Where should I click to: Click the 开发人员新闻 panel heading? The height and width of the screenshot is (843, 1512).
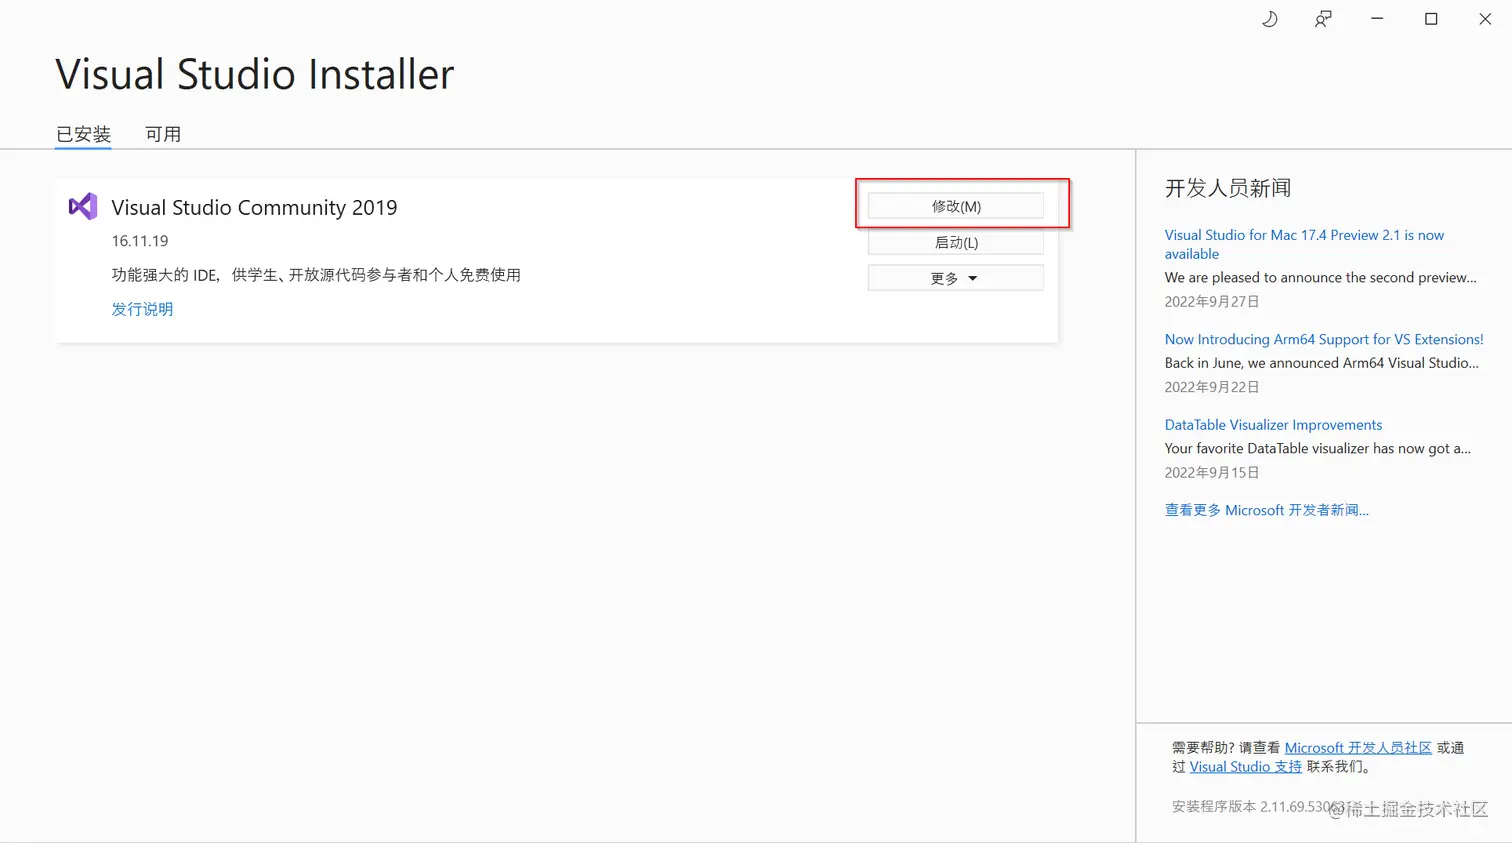tap(1227, 188)
